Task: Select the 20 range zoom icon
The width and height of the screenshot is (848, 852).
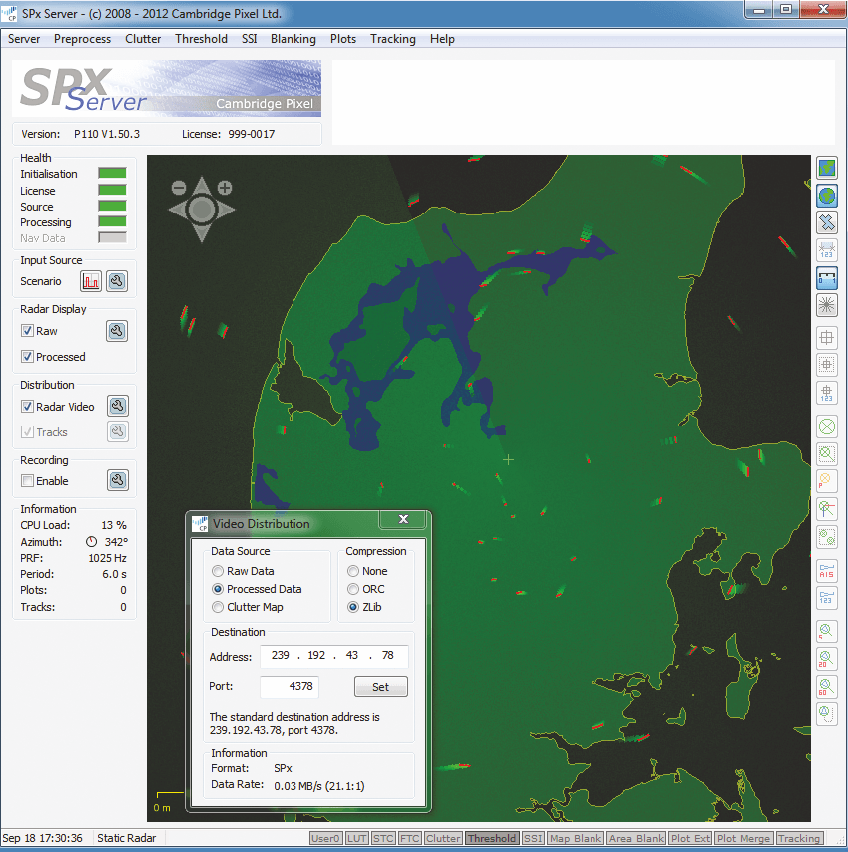Action: [x=827, y=658]
